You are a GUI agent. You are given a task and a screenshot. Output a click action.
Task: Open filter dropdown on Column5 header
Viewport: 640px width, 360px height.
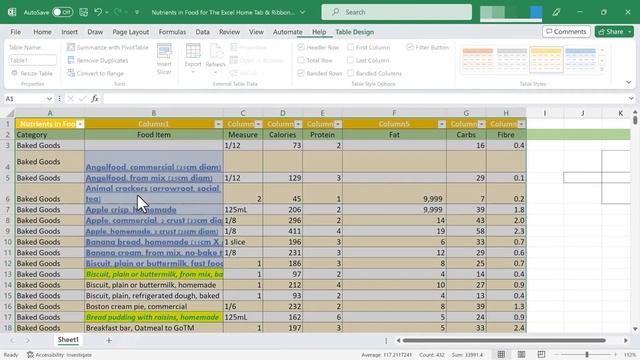click(442, 124)
